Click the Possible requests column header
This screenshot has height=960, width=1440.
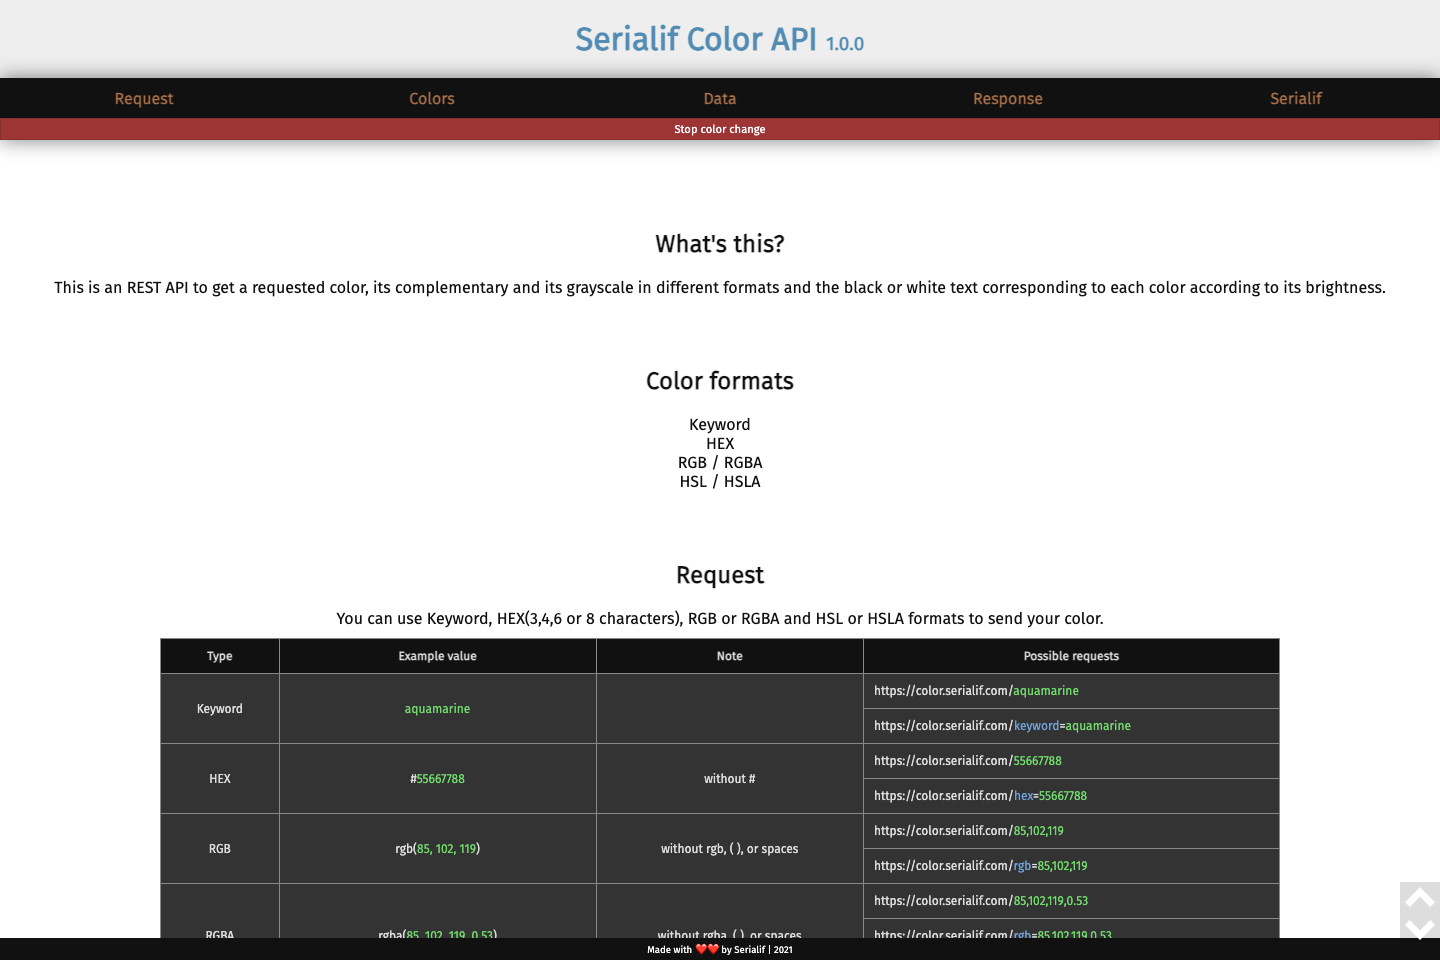pos(1071,655)
